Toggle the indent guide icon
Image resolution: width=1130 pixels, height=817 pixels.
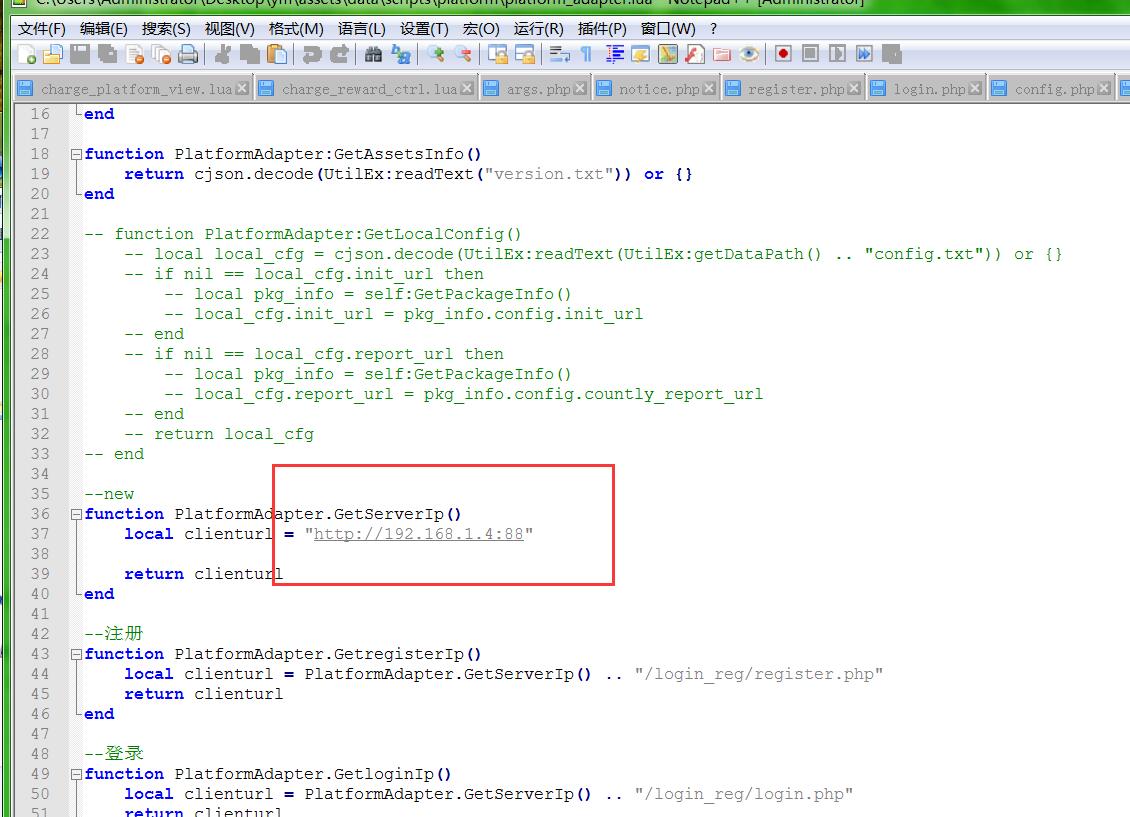(x=615, y=54)
